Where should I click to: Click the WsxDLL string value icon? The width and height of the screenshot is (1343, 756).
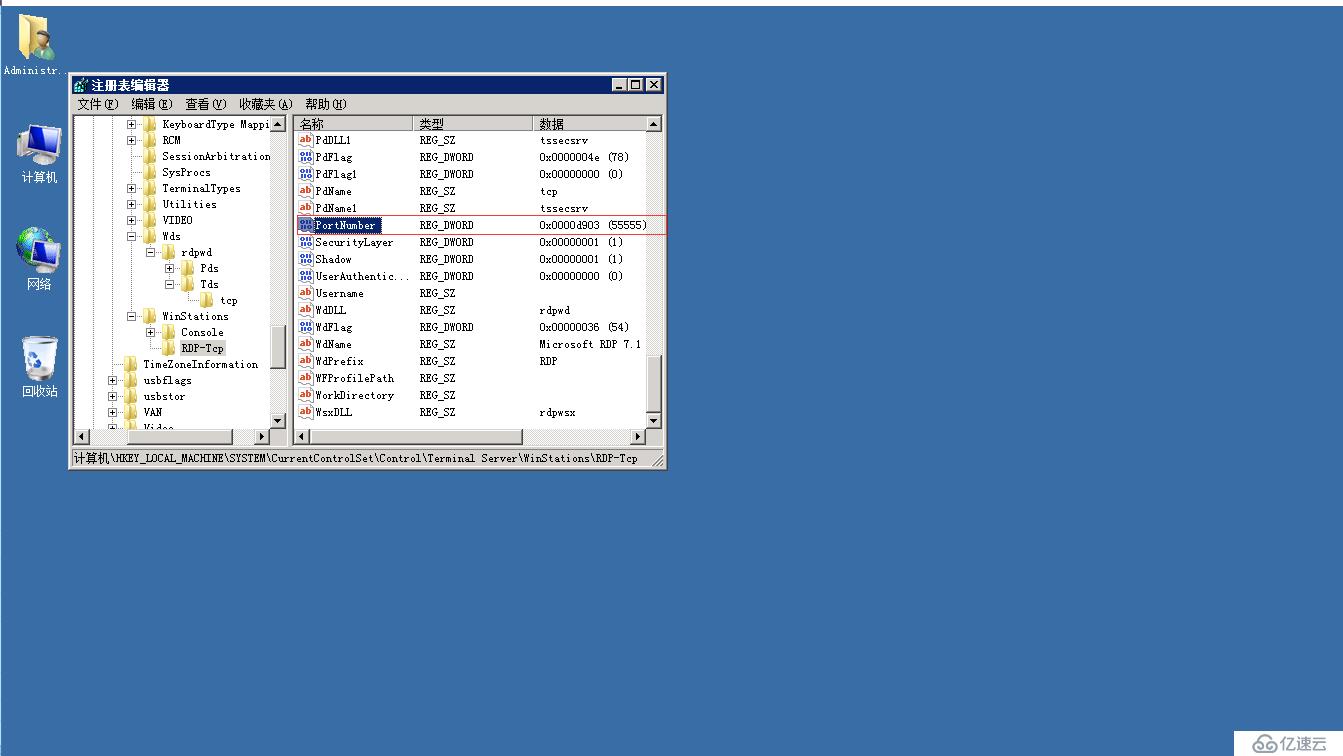[x=306, y=412]
